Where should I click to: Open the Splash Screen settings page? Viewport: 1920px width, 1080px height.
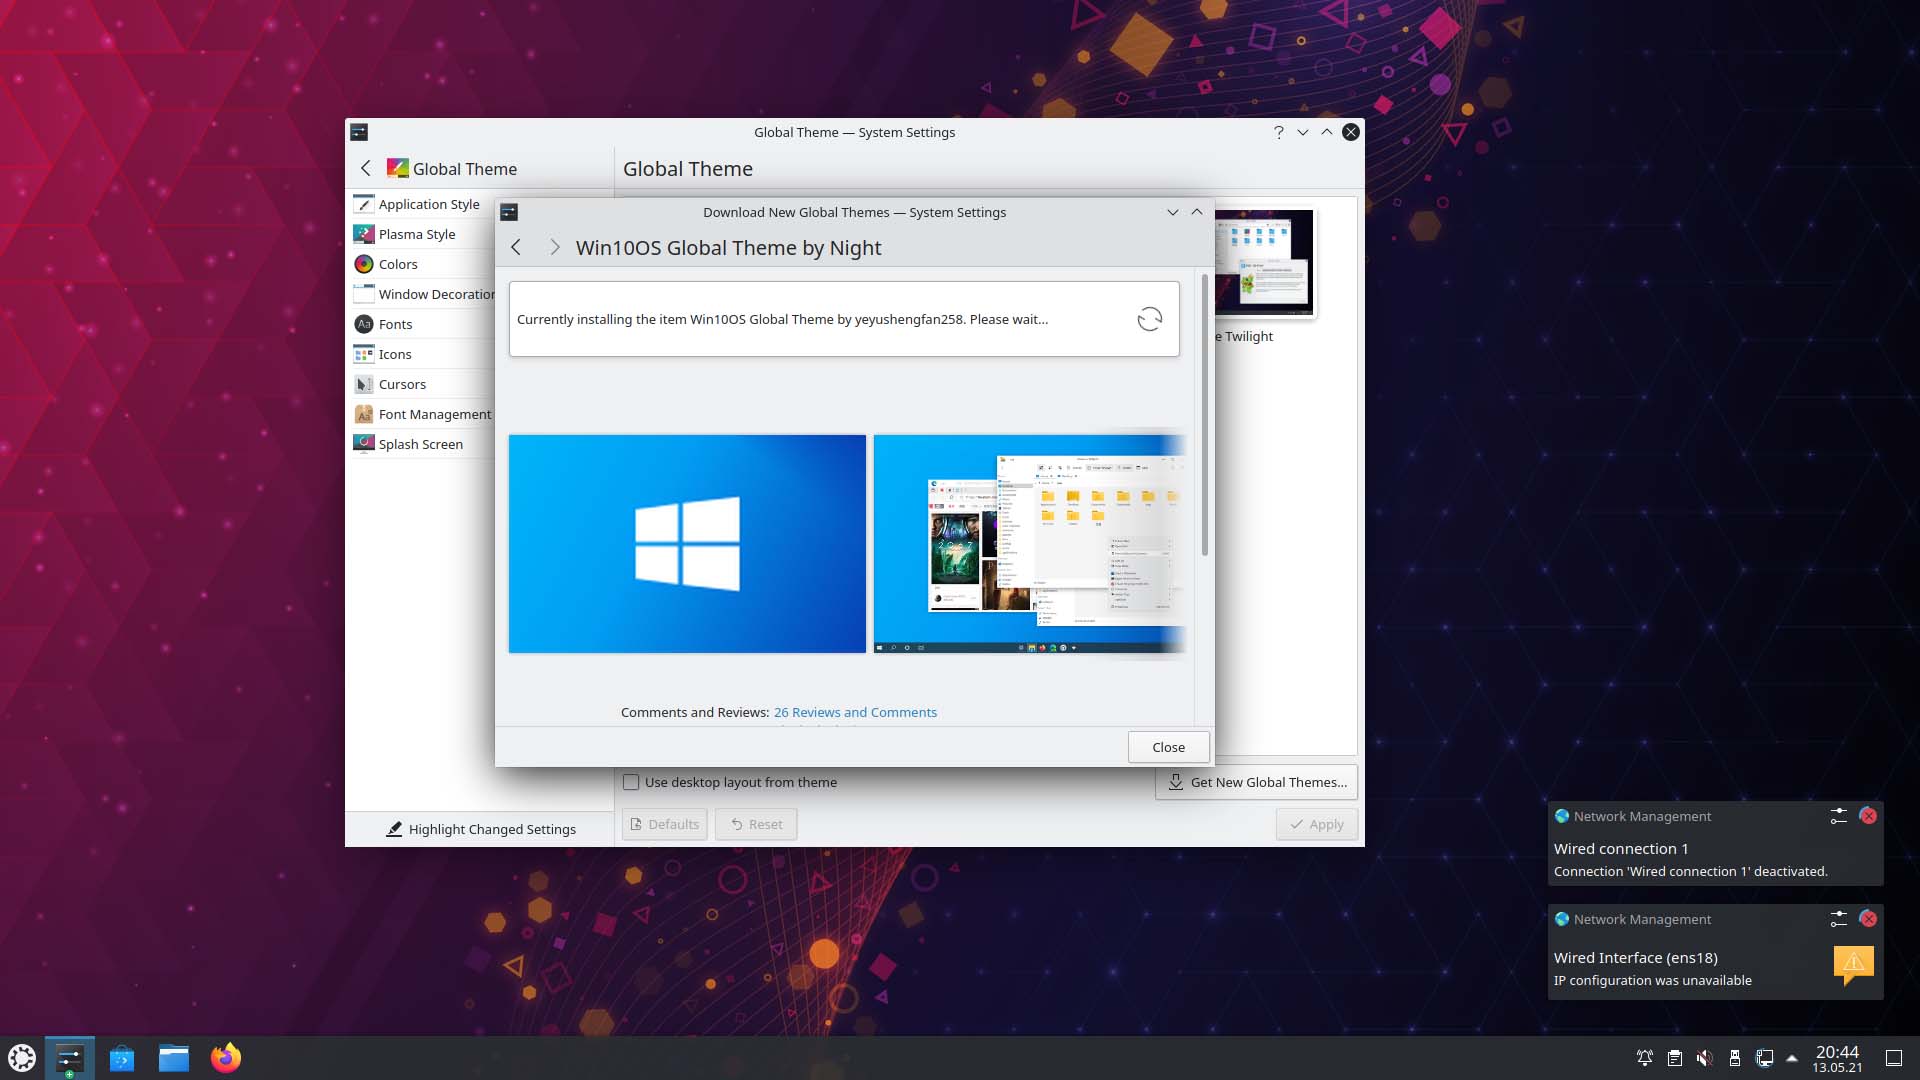click(x=422, y=444)
